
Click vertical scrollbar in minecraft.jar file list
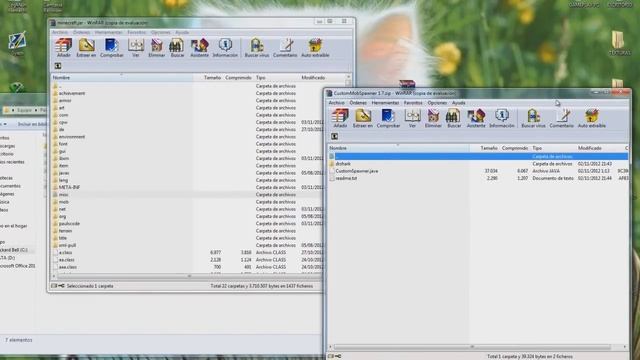pyautogui.click(x=348, y=83)
